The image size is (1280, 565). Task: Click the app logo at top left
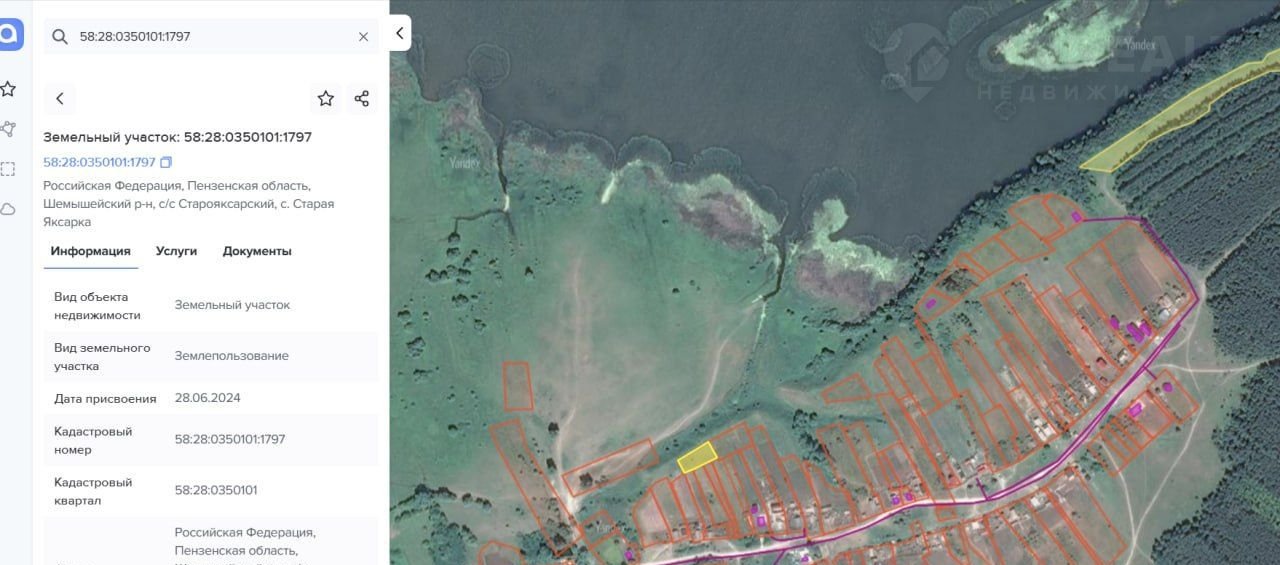click(x=9, y=35)
